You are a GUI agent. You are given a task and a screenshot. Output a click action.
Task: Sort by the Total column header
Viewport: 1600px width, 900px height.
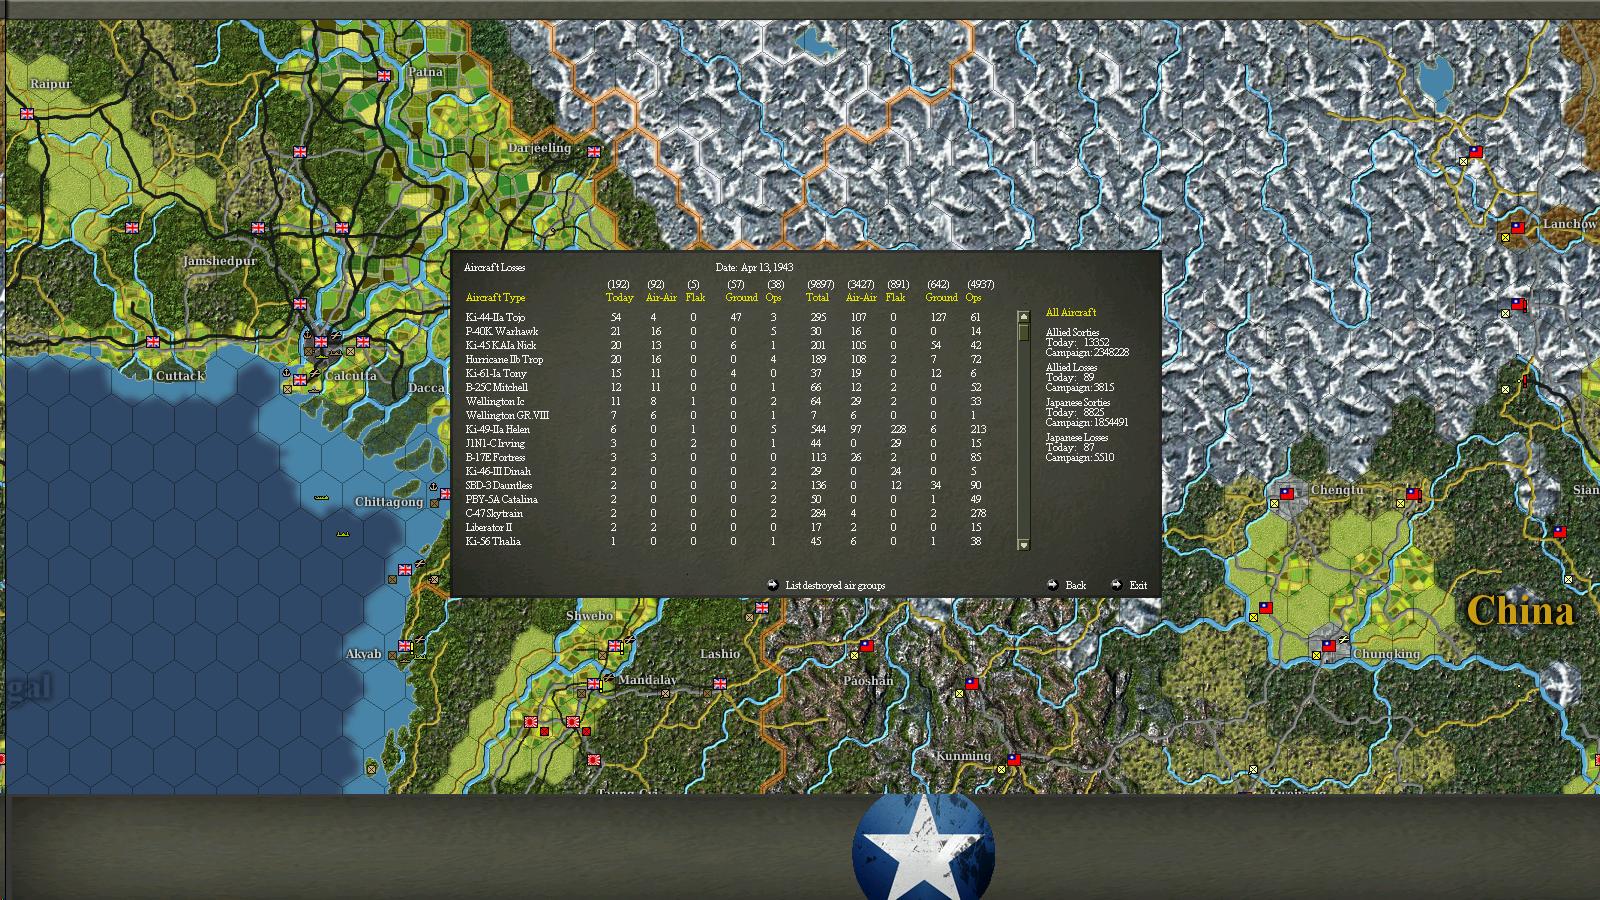coord(817,298)
